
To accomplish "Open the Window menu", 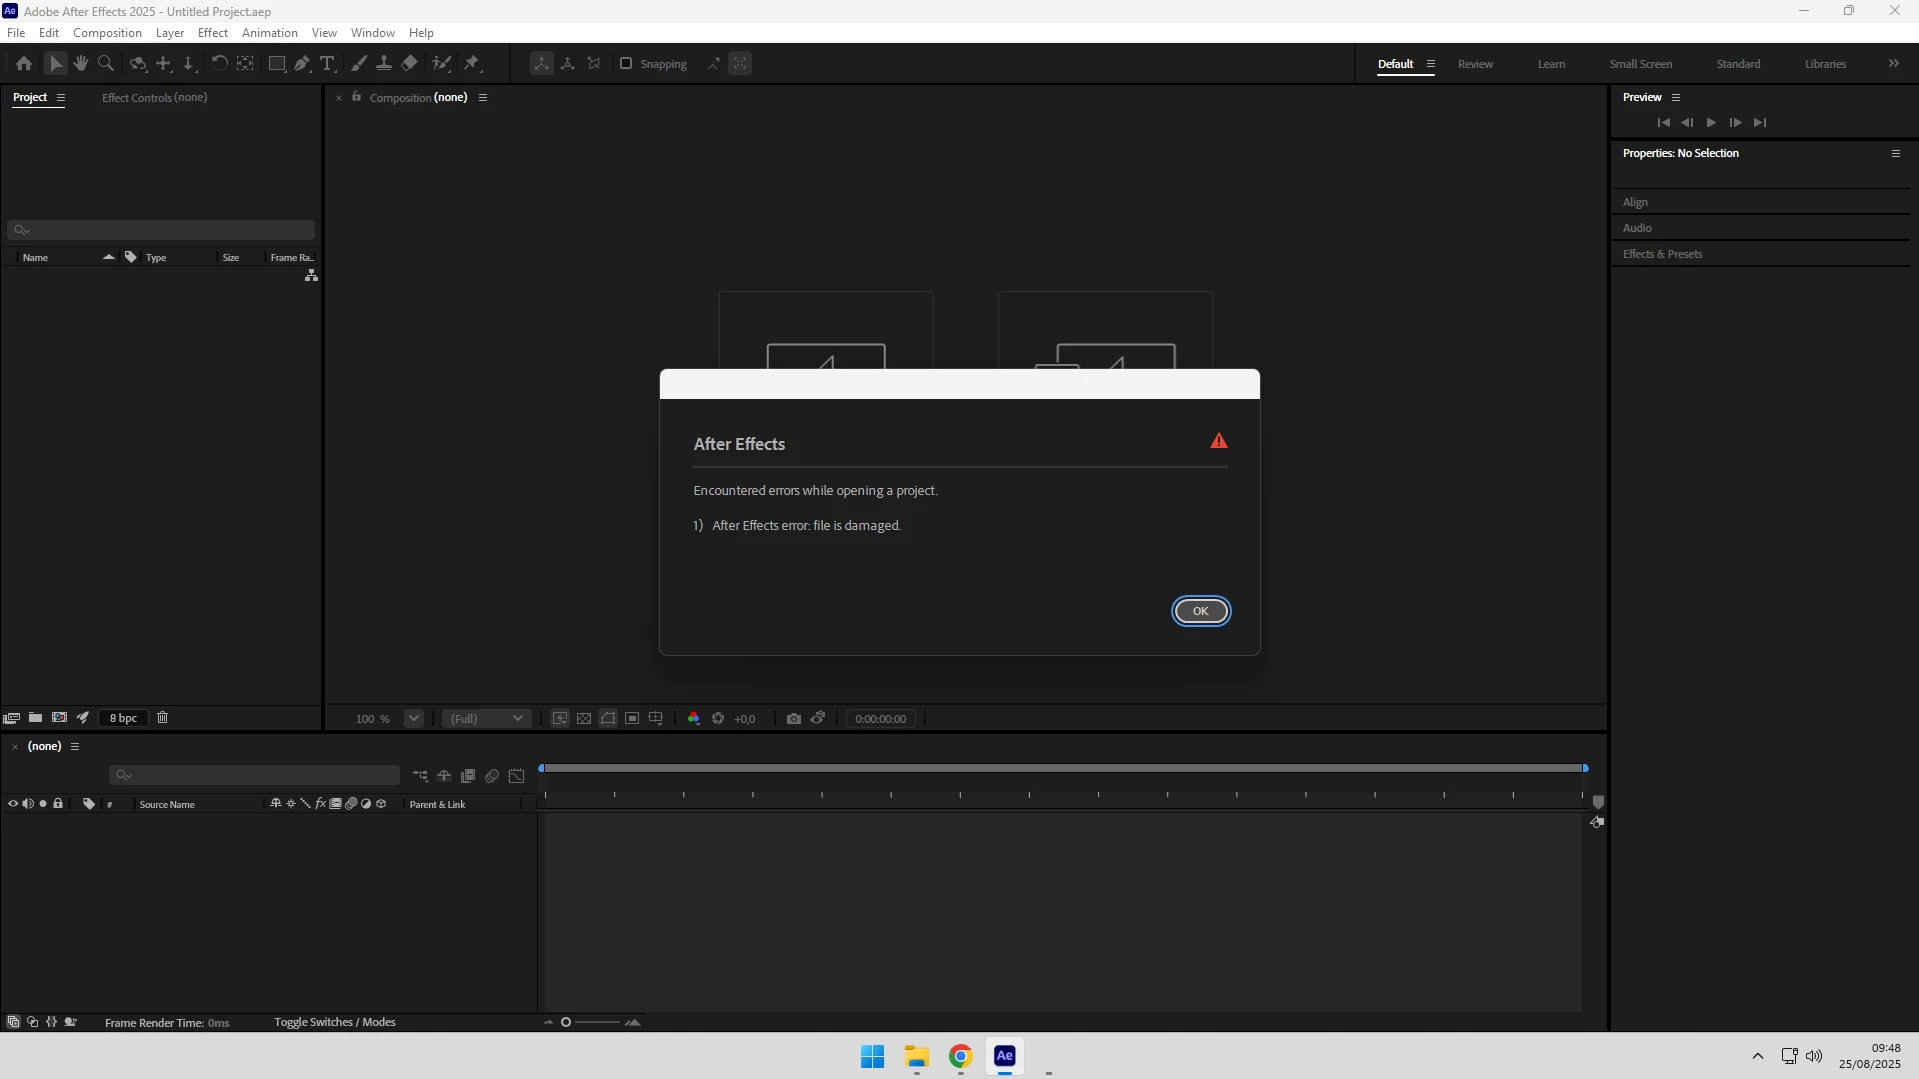I will tap(373, 33).
